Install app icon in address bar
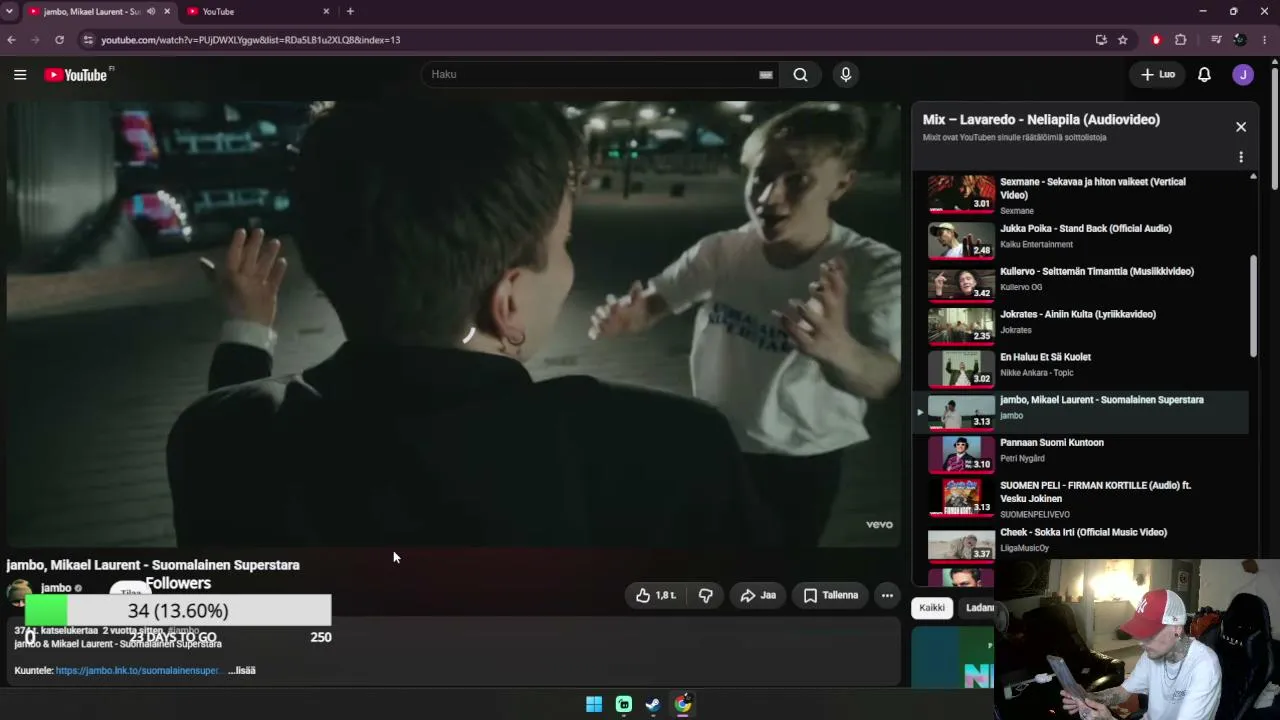Image resolution: width=1280 pixels, height=720 pixels. point(1101,40)
